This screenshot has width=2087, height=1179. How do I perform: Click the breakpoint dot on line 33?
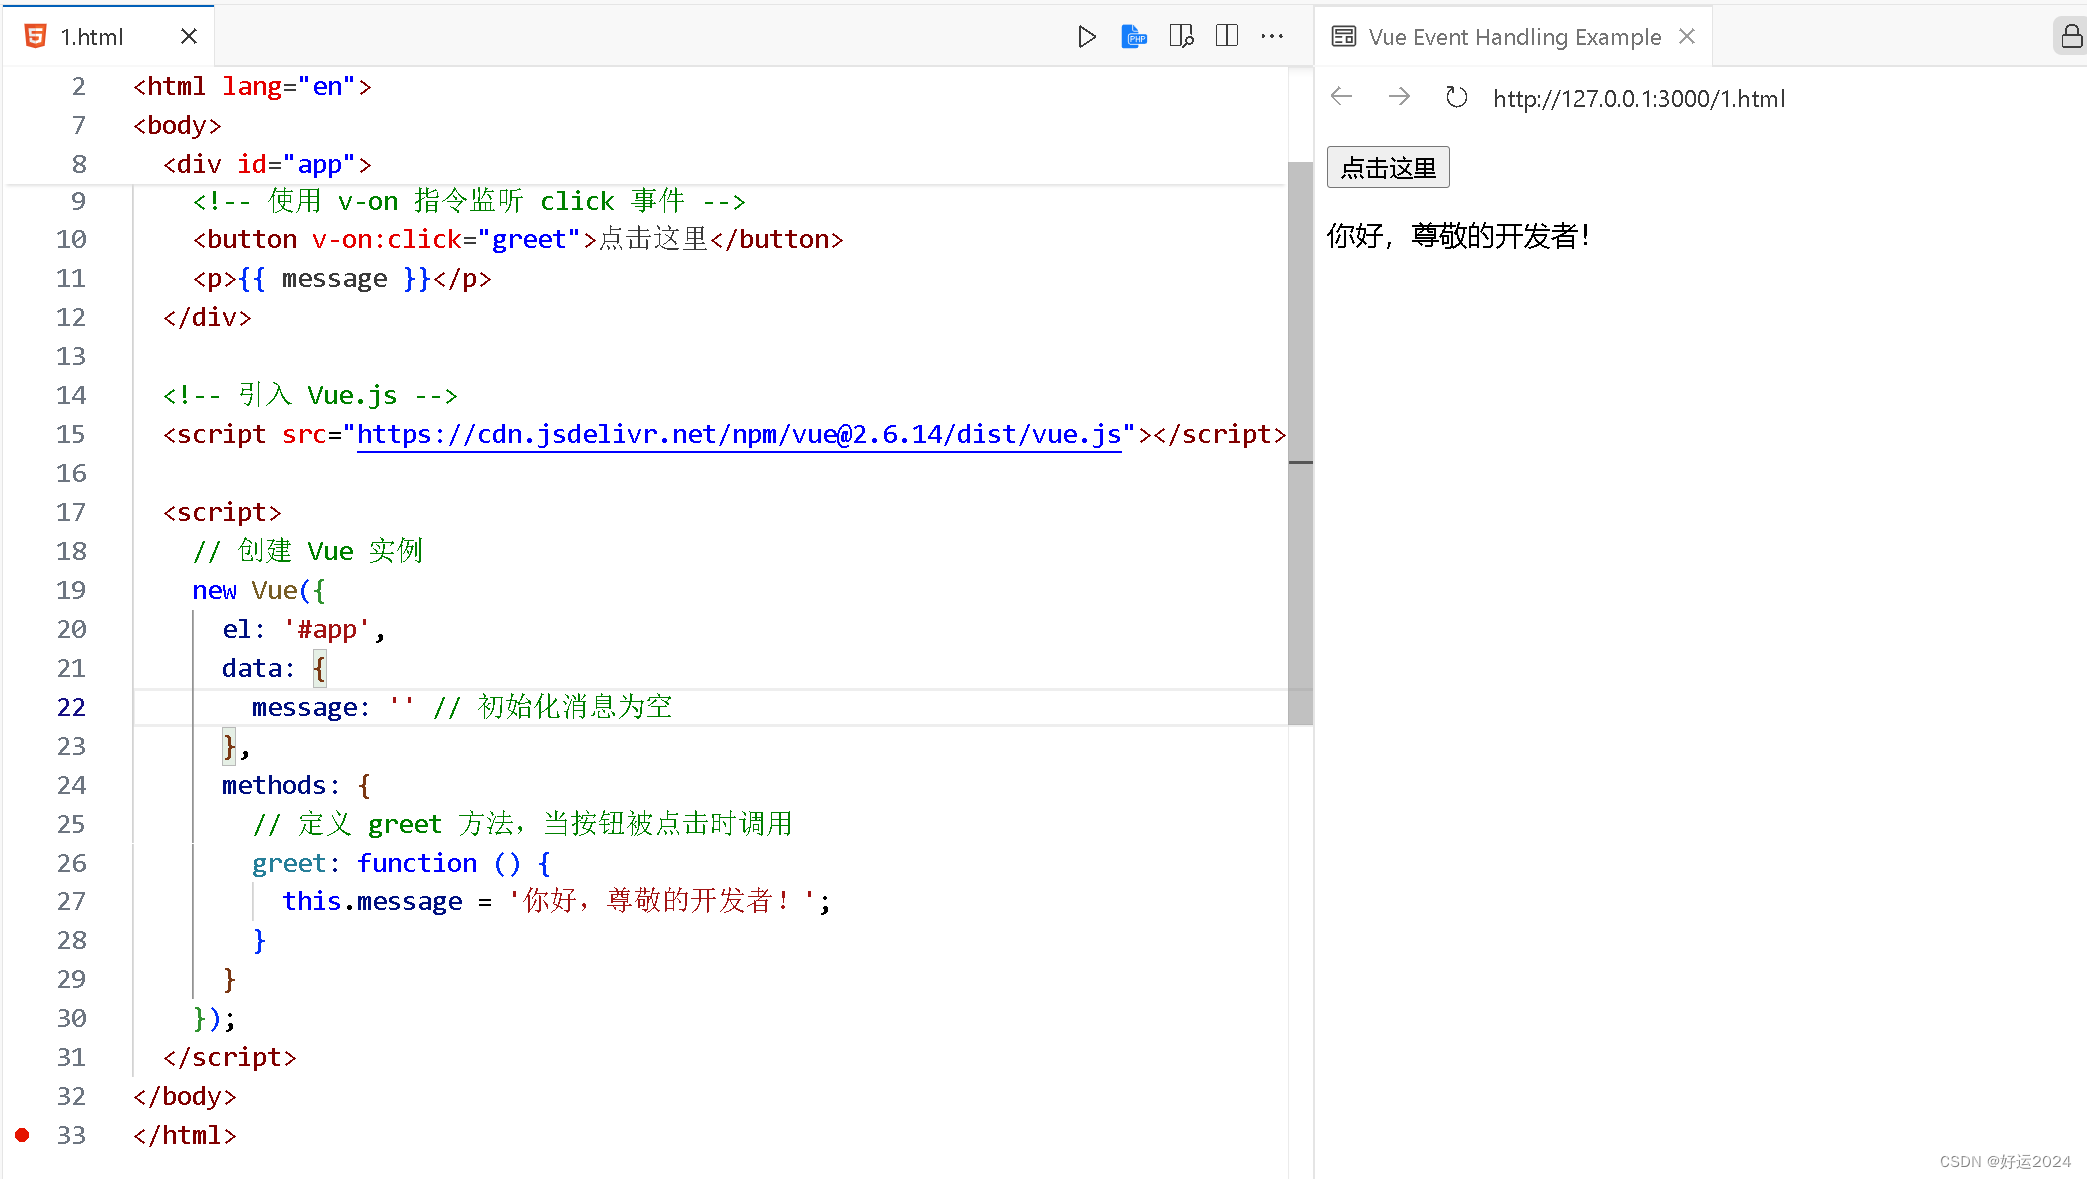(22, 1135)
